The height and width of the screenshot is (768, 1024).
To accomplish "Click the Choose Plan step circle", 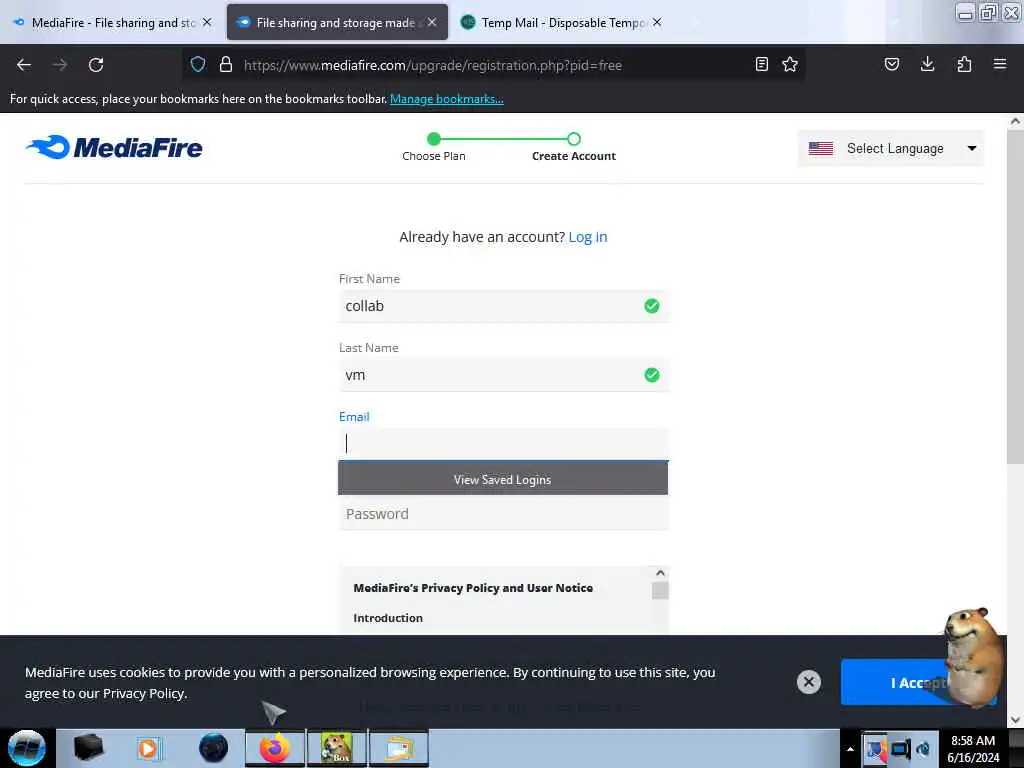I will click(434, 138).
